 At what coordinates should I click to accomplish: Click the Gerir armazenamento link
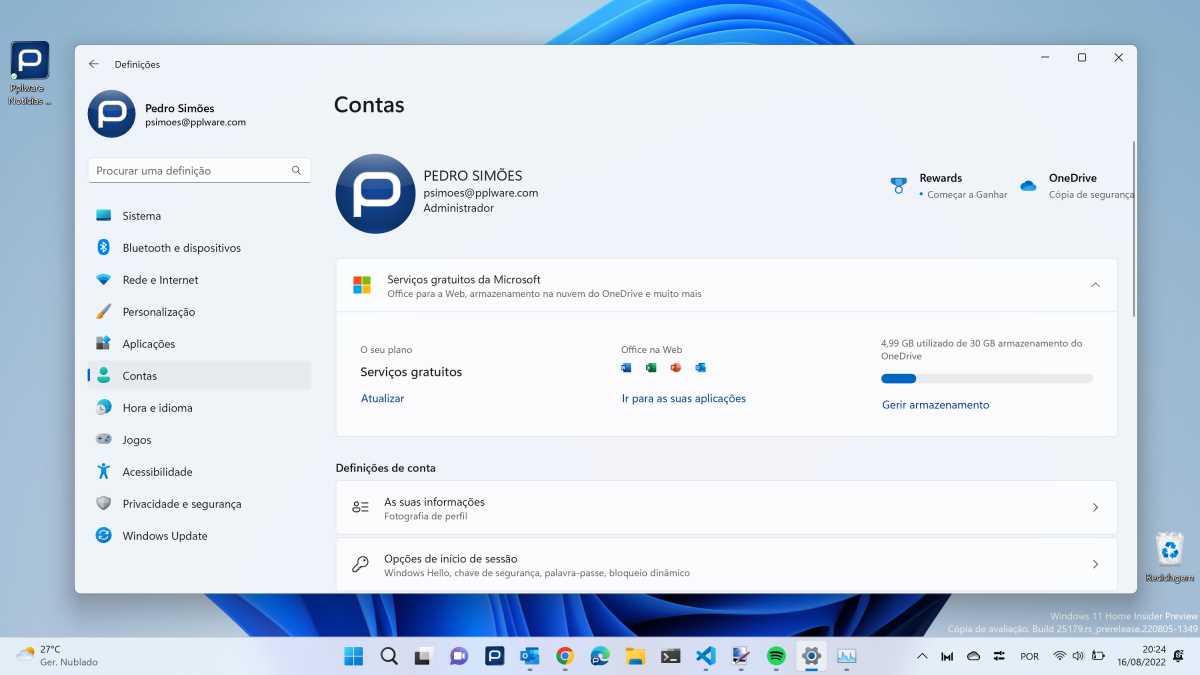935,405
